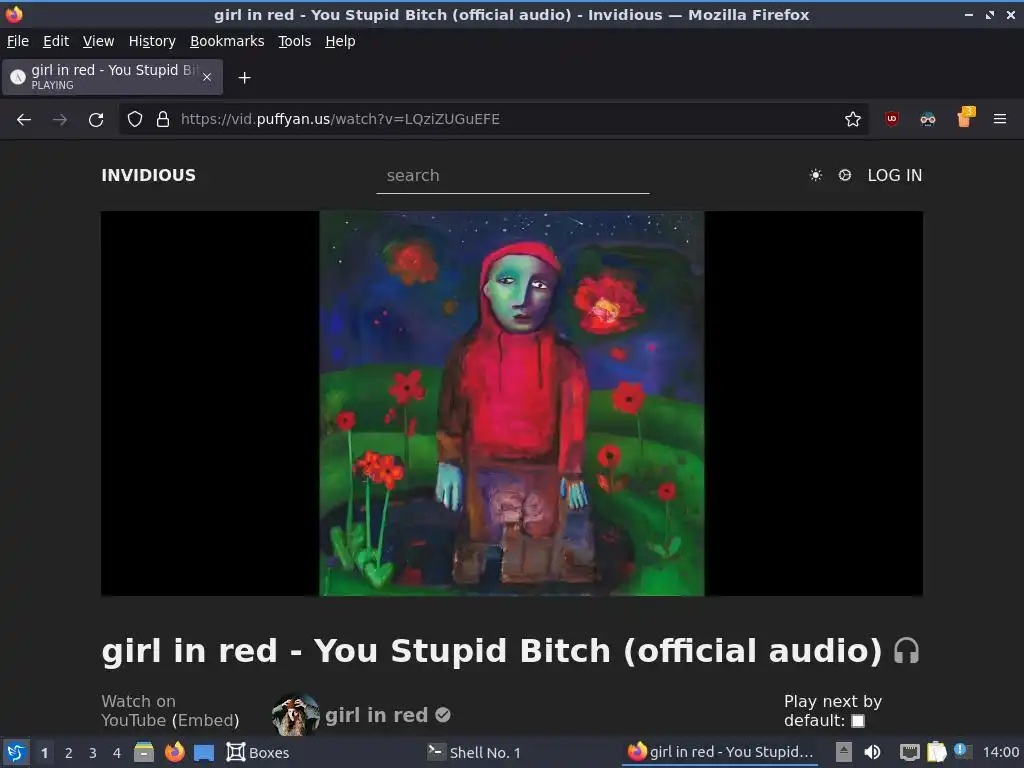Click the LOG IN link

[x=894, y=175]
